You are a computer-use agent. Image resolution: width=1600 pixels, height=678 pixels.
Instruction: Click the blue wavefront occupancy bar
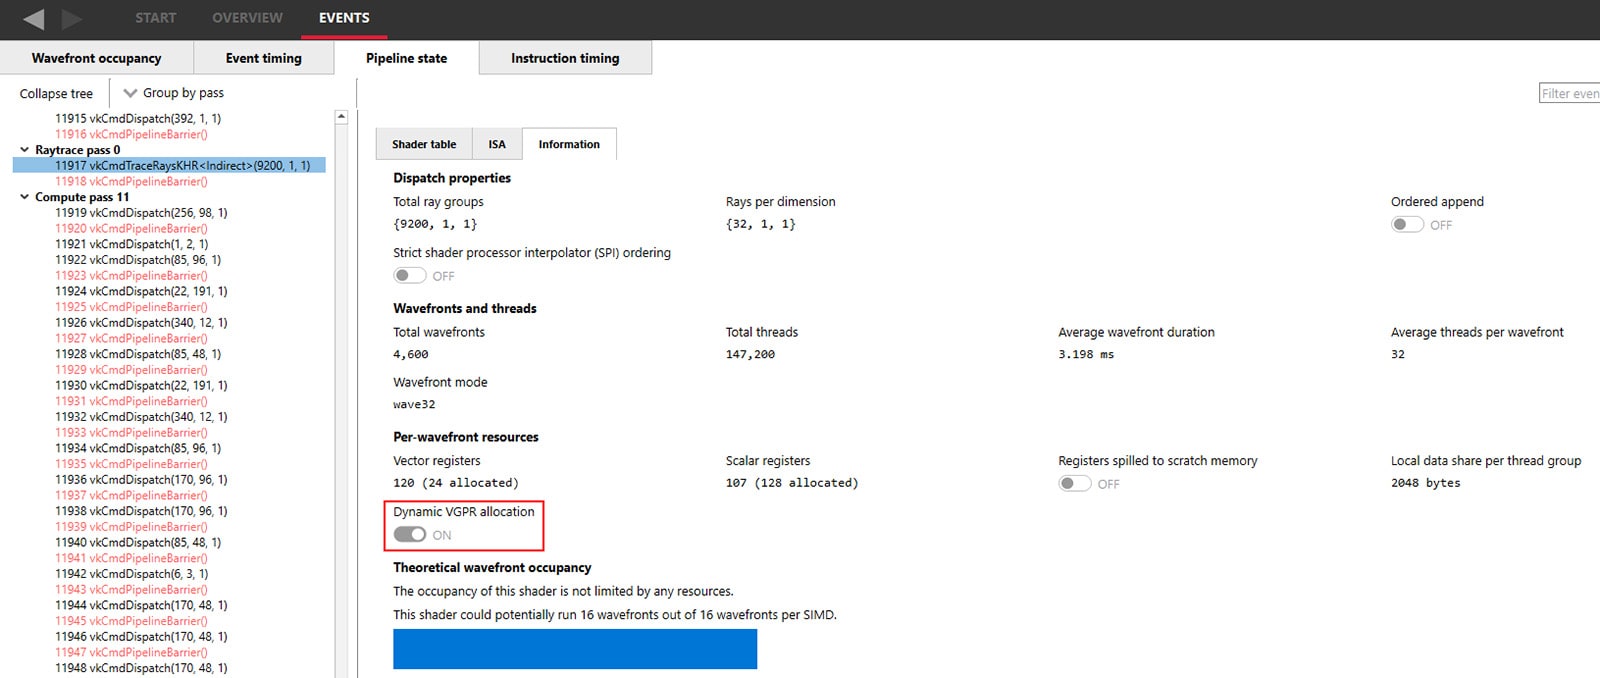click(575, 649)
